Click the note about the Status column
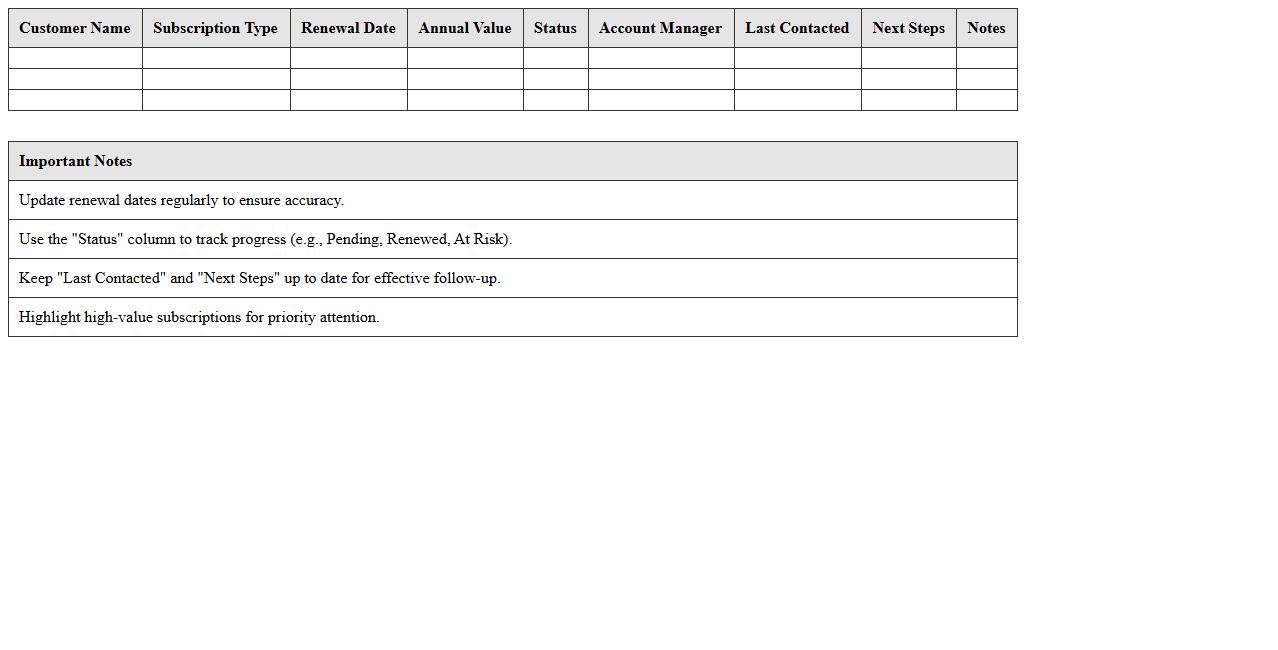This screenshot has width=1278, height=650. 265,239
